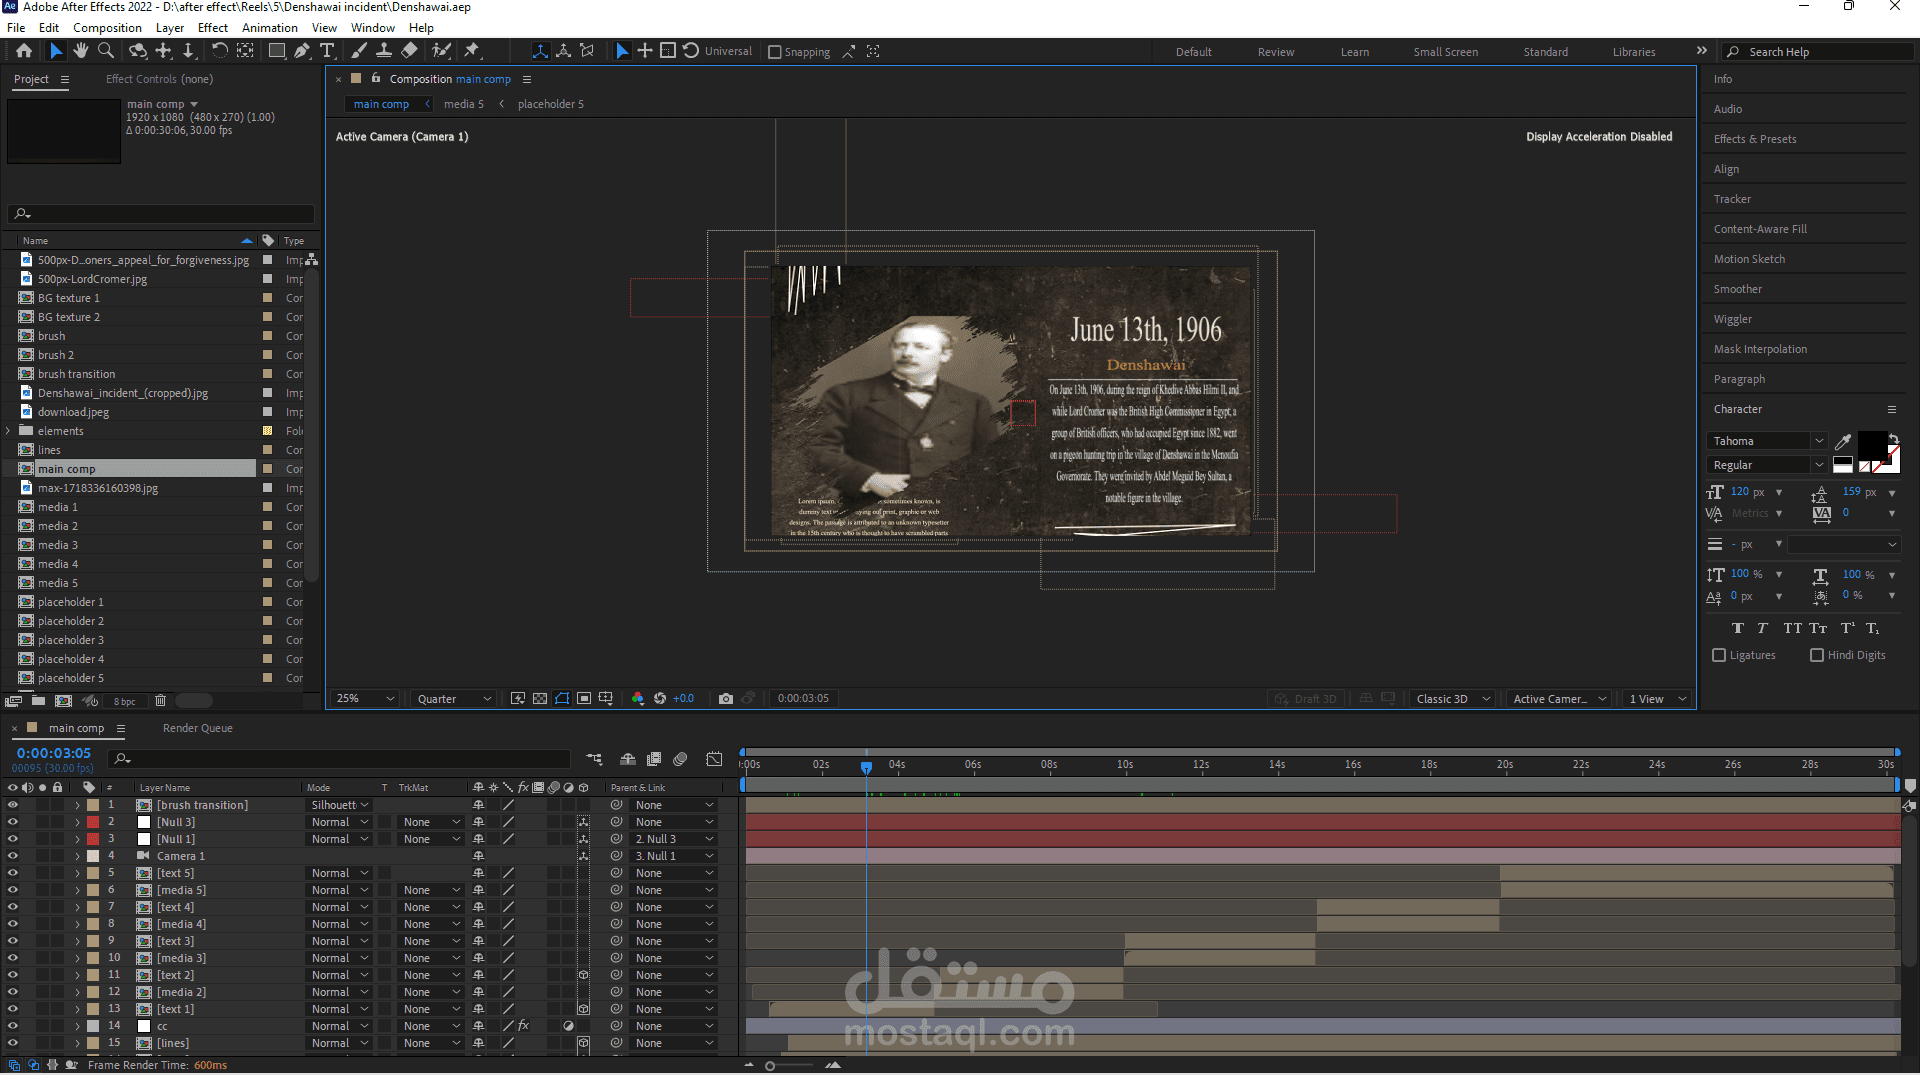Open the Tahoma font family dropdown
1920x1075 pixels.
[x=1766, y=441]
